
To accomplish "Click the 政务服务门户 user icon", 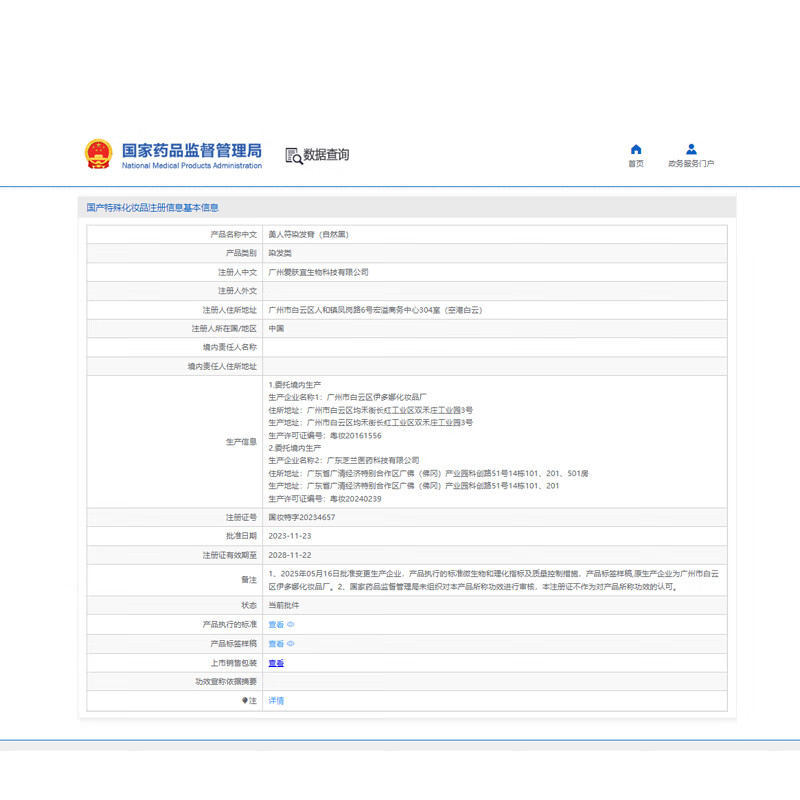I will tap(691, 150).
